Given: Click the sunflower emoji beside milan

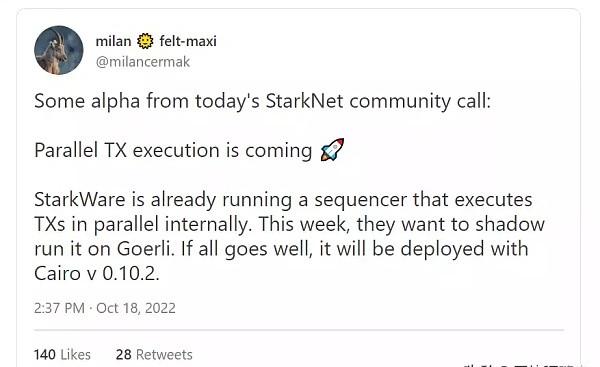Looking at the screenshot, I should point(145,41).
